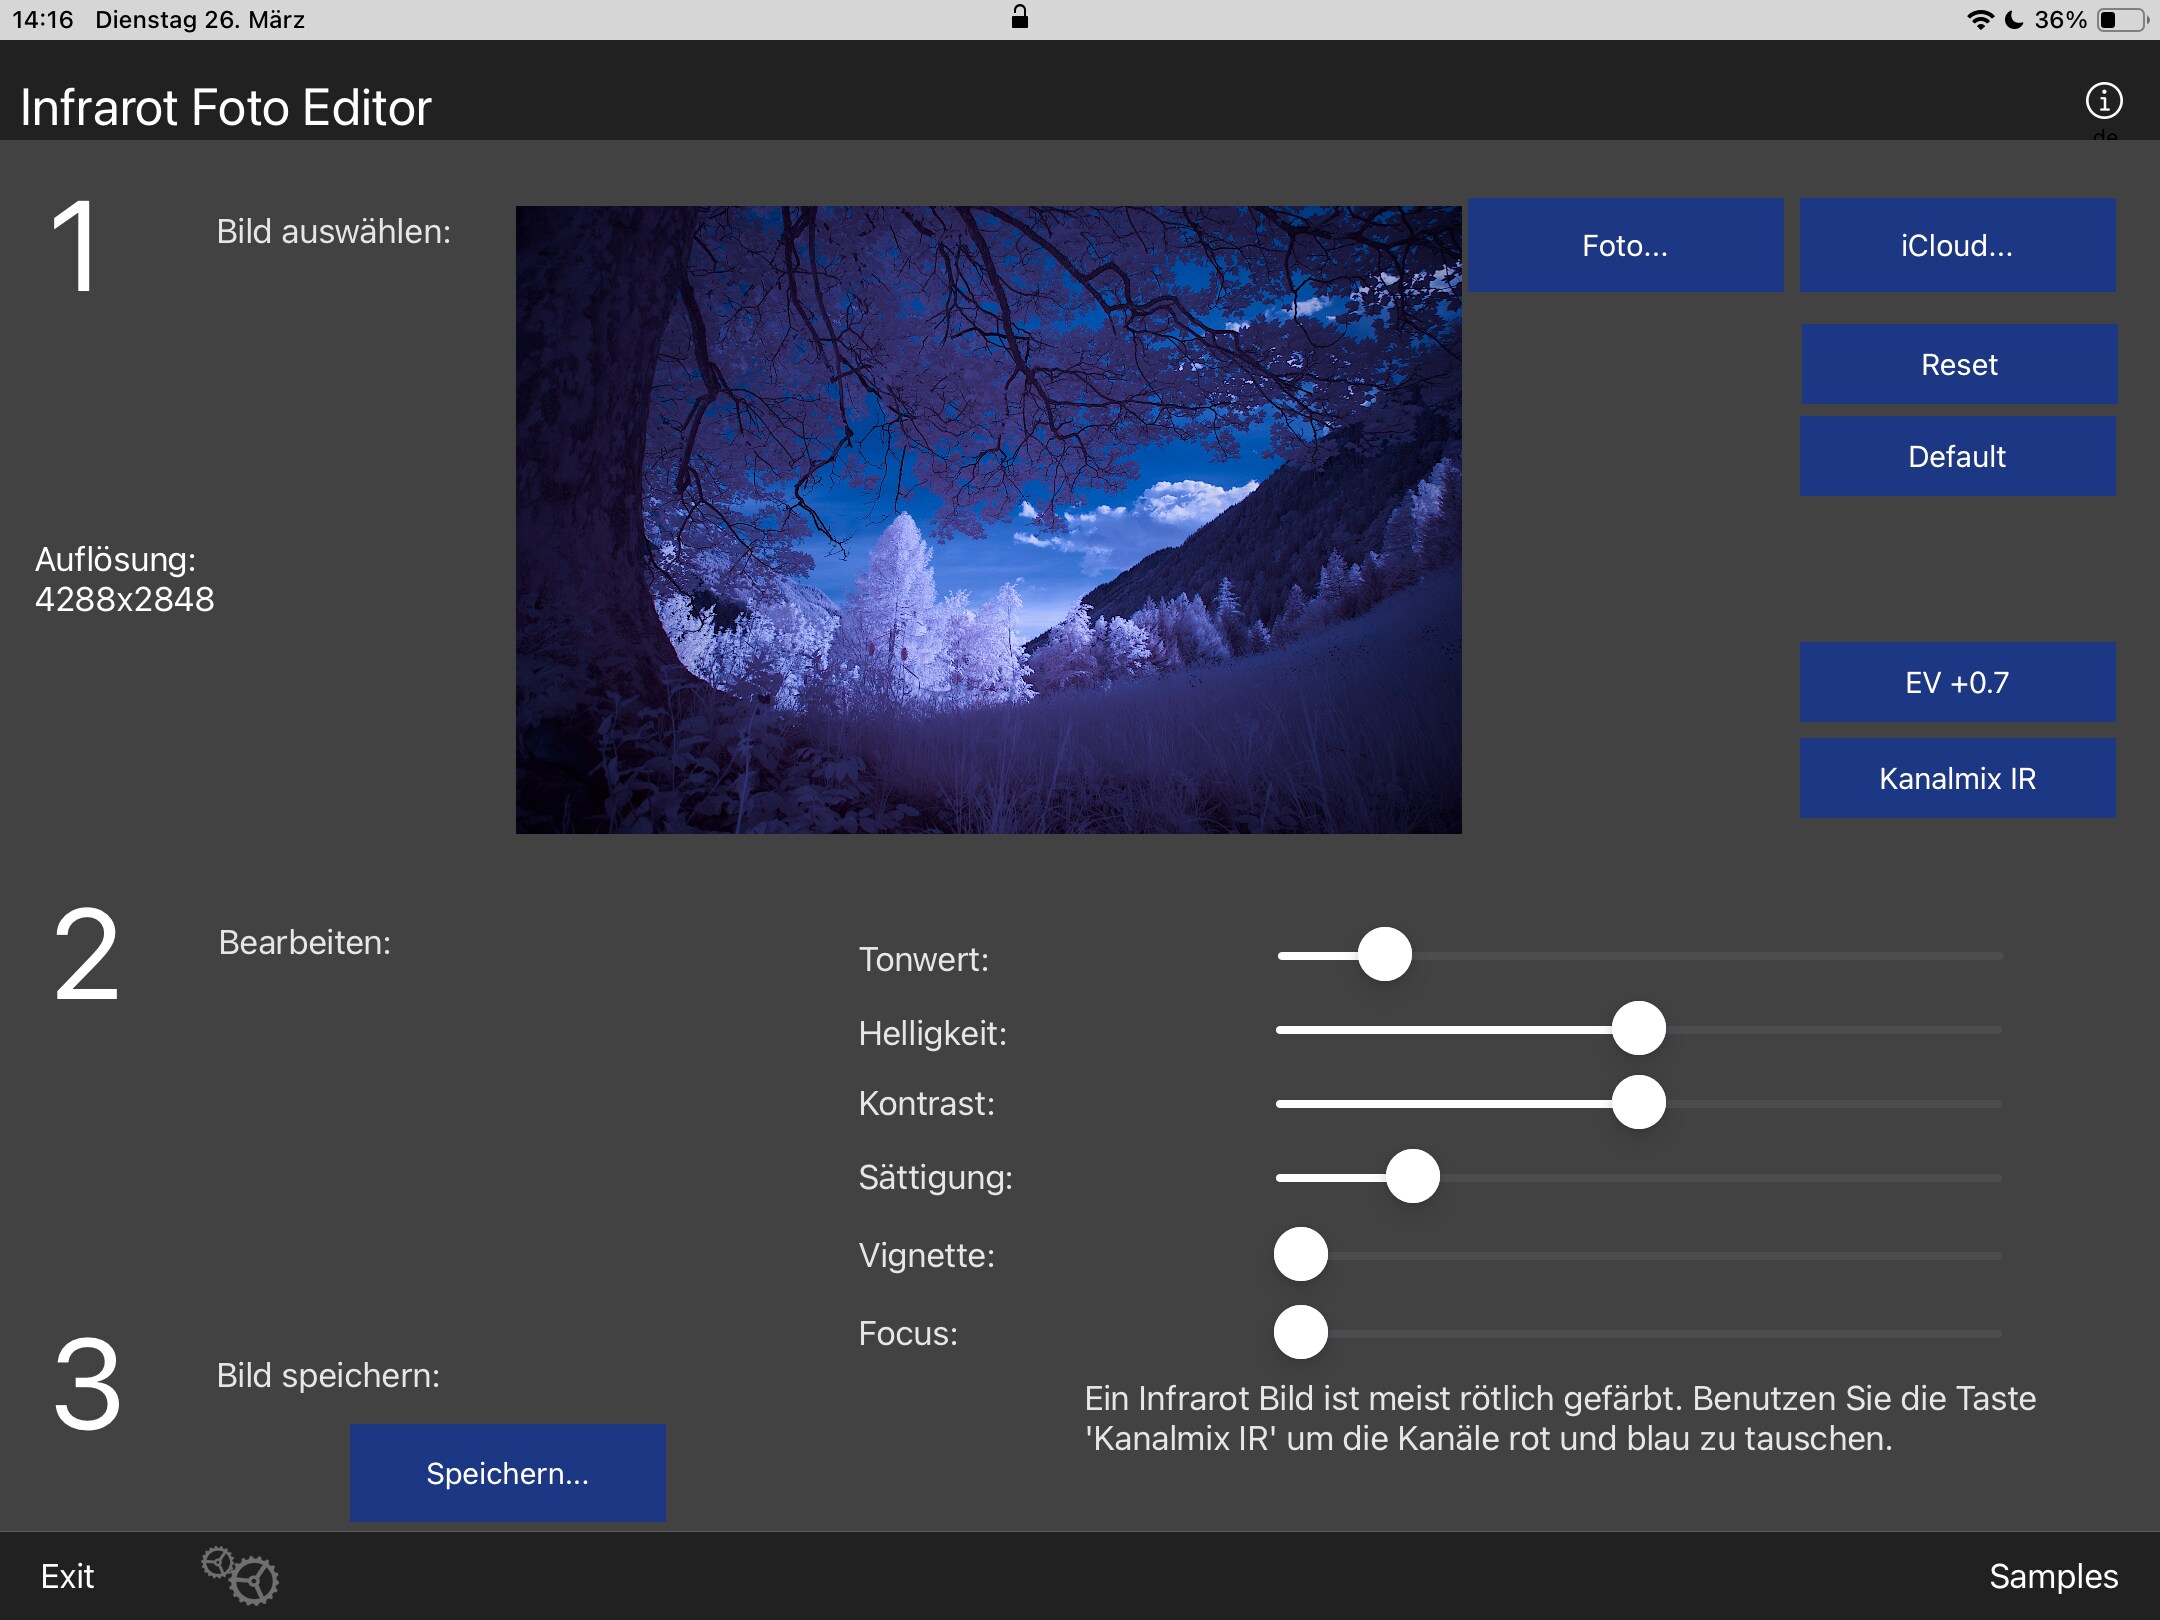Open the info icon in title bar
Viewport: 2160px width, 1620px height.
tap(2103, 101)
